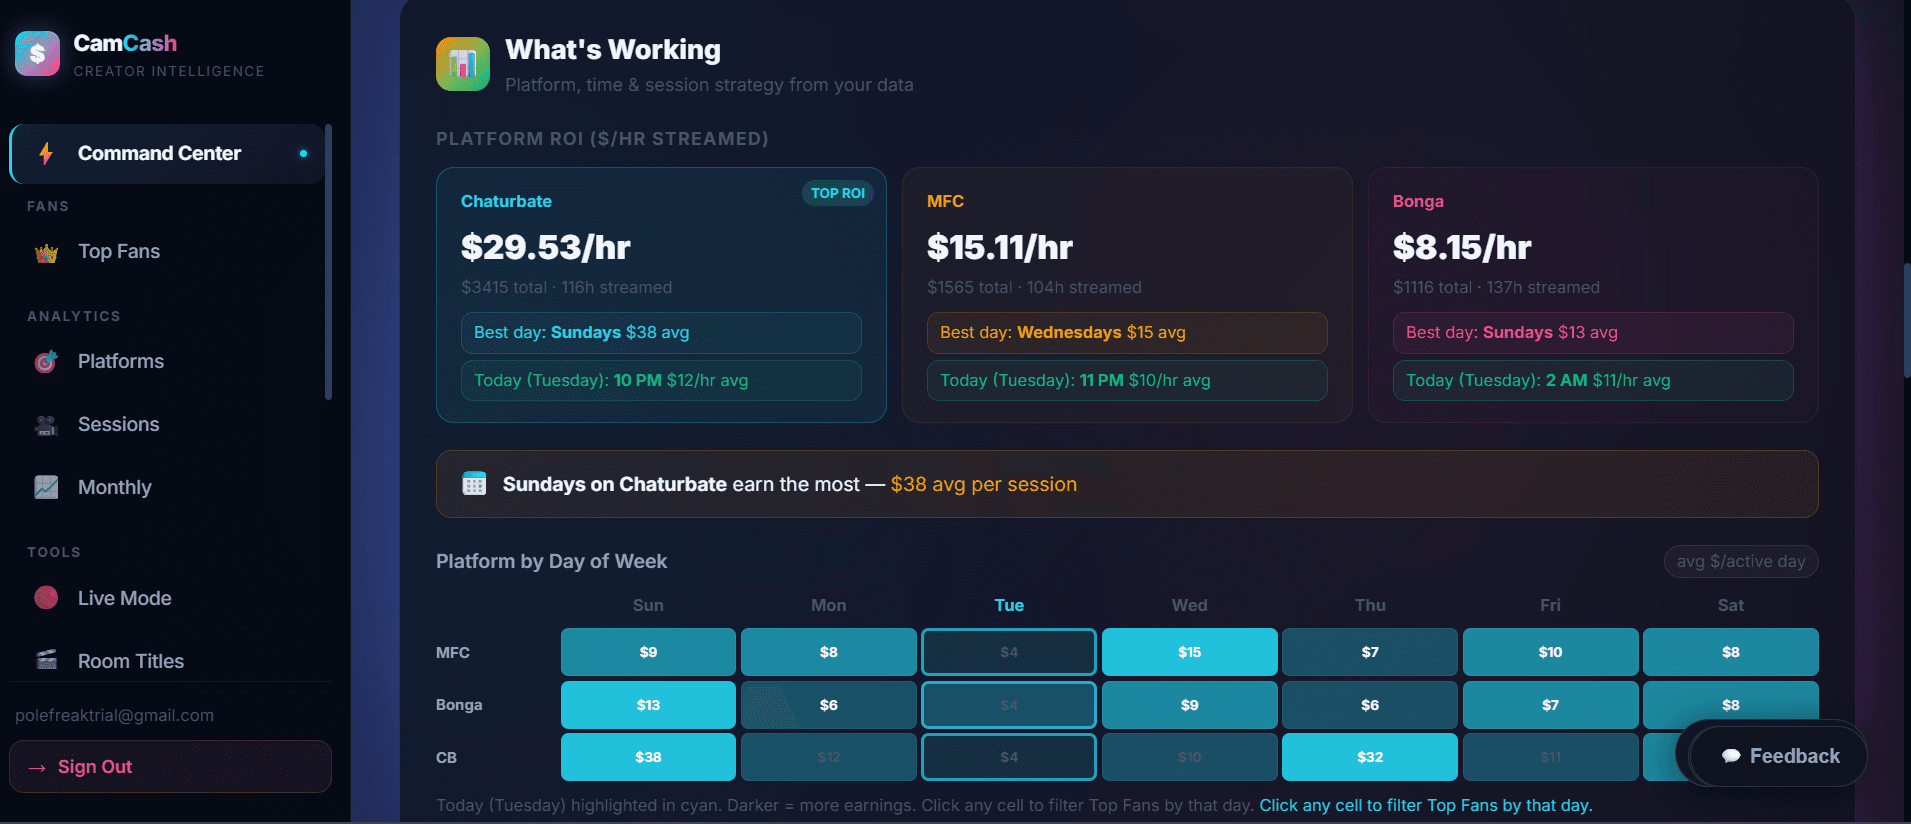
Task: Click the CB Tuesday $4 cell
Action: pyautogui.click(x=1009, y=757)
